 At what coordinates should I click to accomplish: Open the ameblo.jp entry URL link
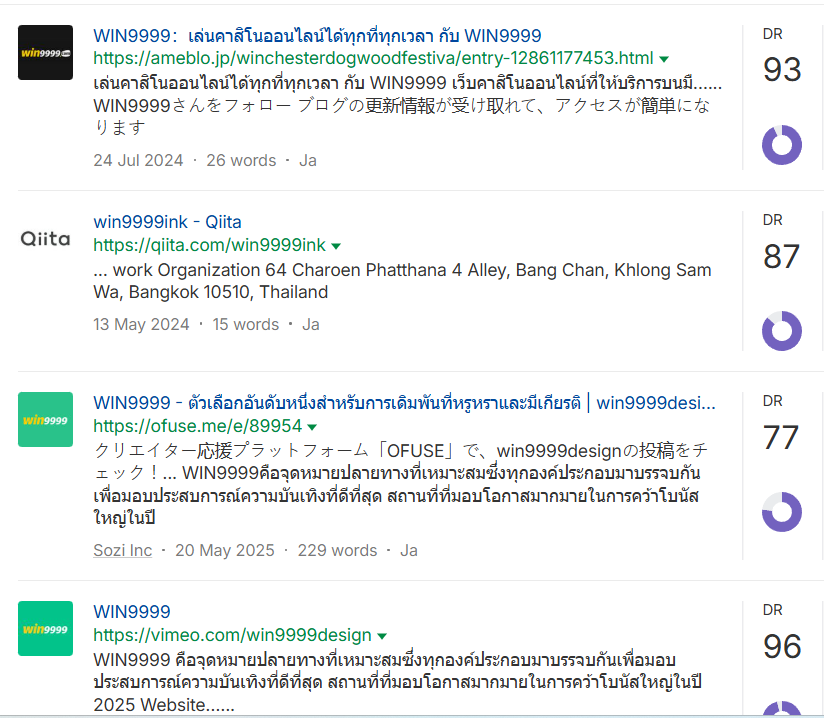coord(373,58)
